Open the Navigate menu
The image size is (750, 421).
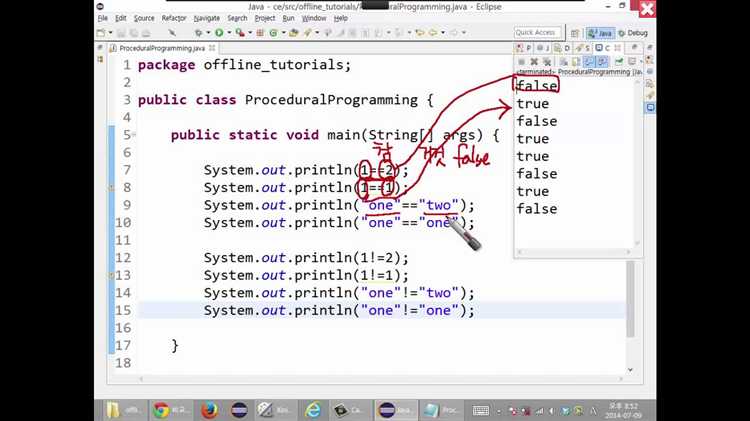[x=207, y=18]
